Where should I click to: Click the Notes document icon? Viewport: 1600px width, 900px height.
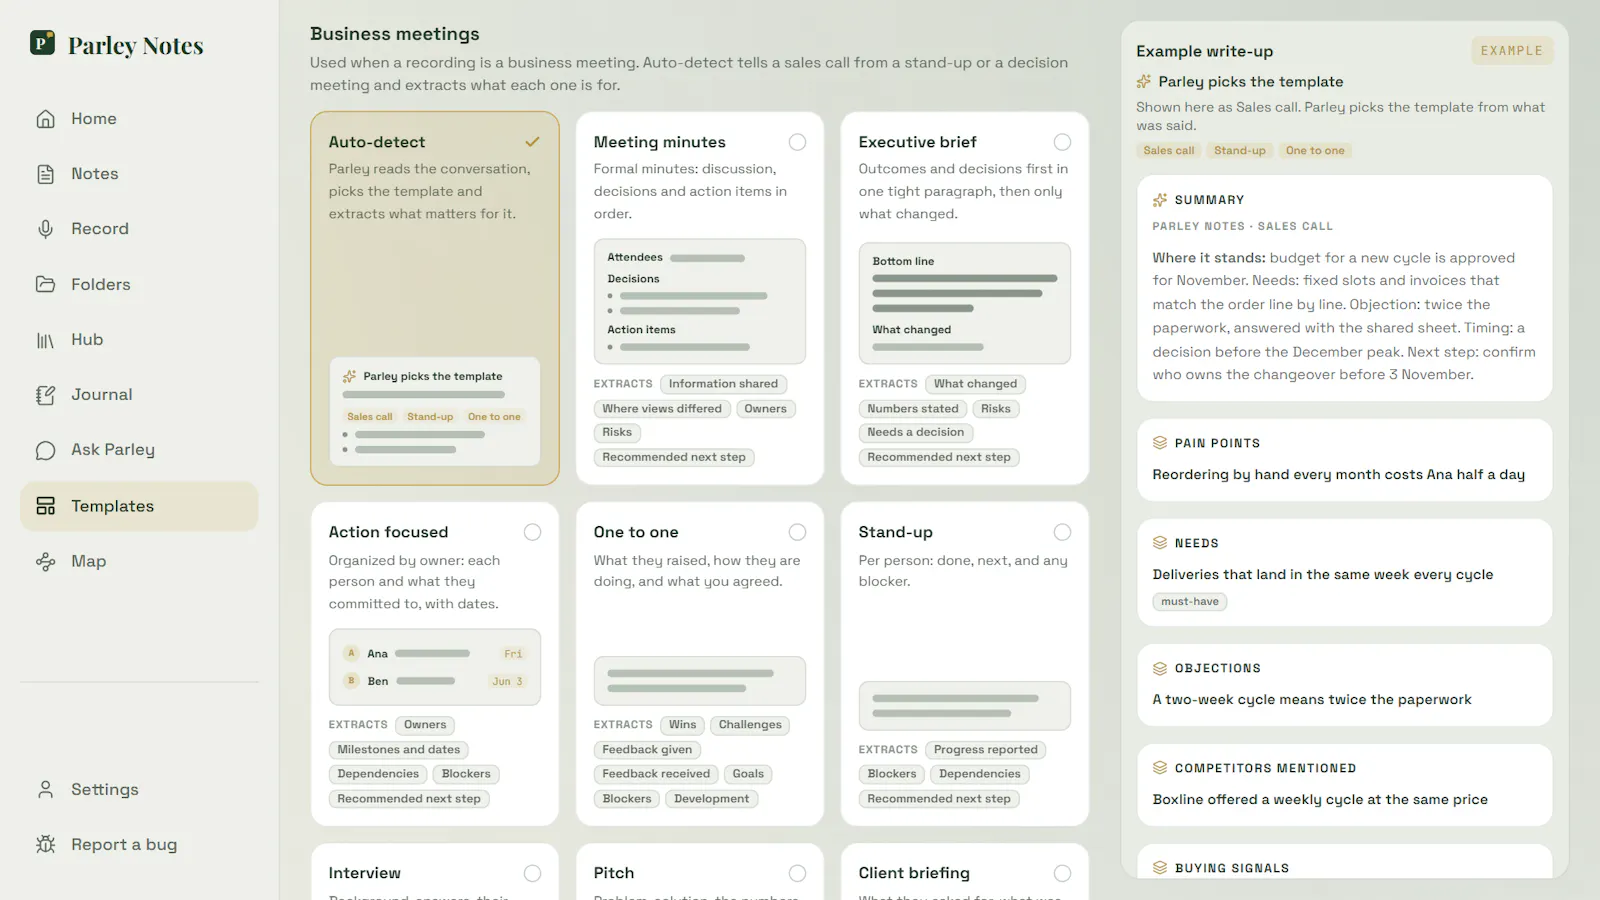(x=46, y=174)
